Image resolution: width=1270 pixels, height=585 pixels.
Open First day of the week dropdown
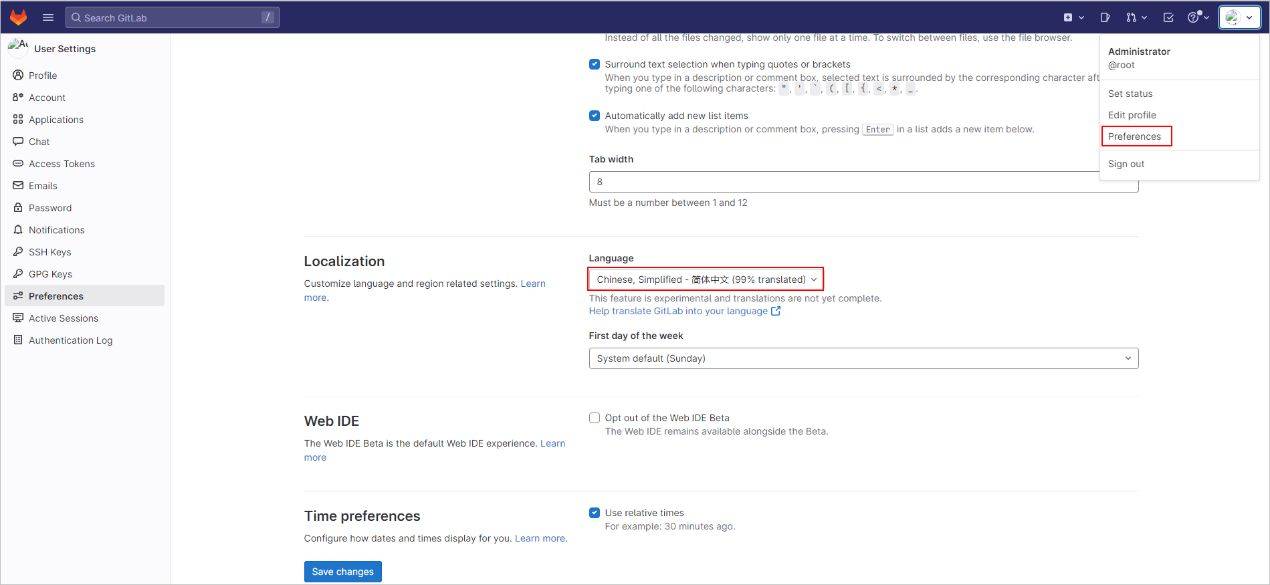point(863,358)
